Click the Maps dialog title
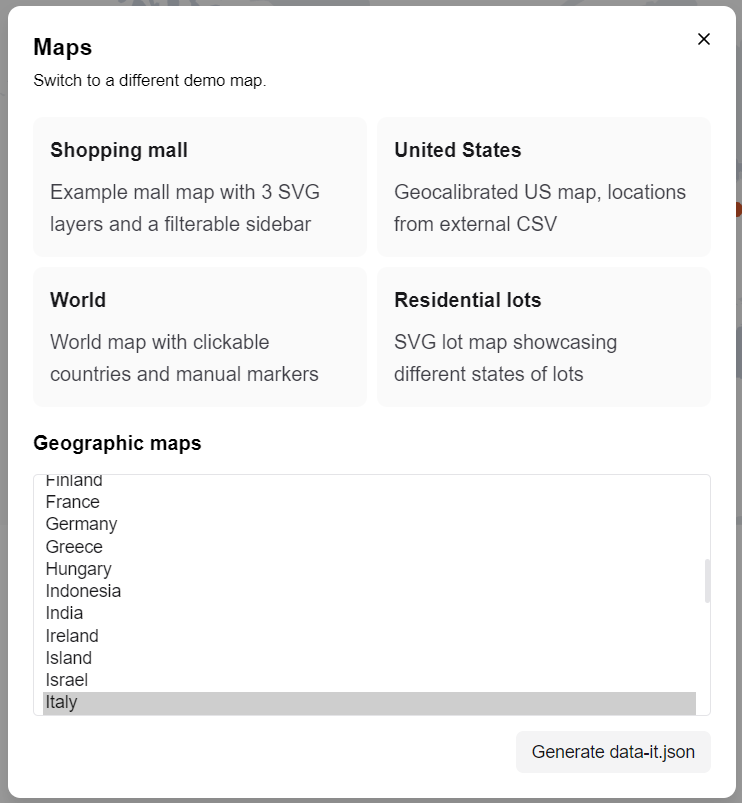Image resolution: width=742 pixels, height=803 pixels. click(x=61, y=47)
